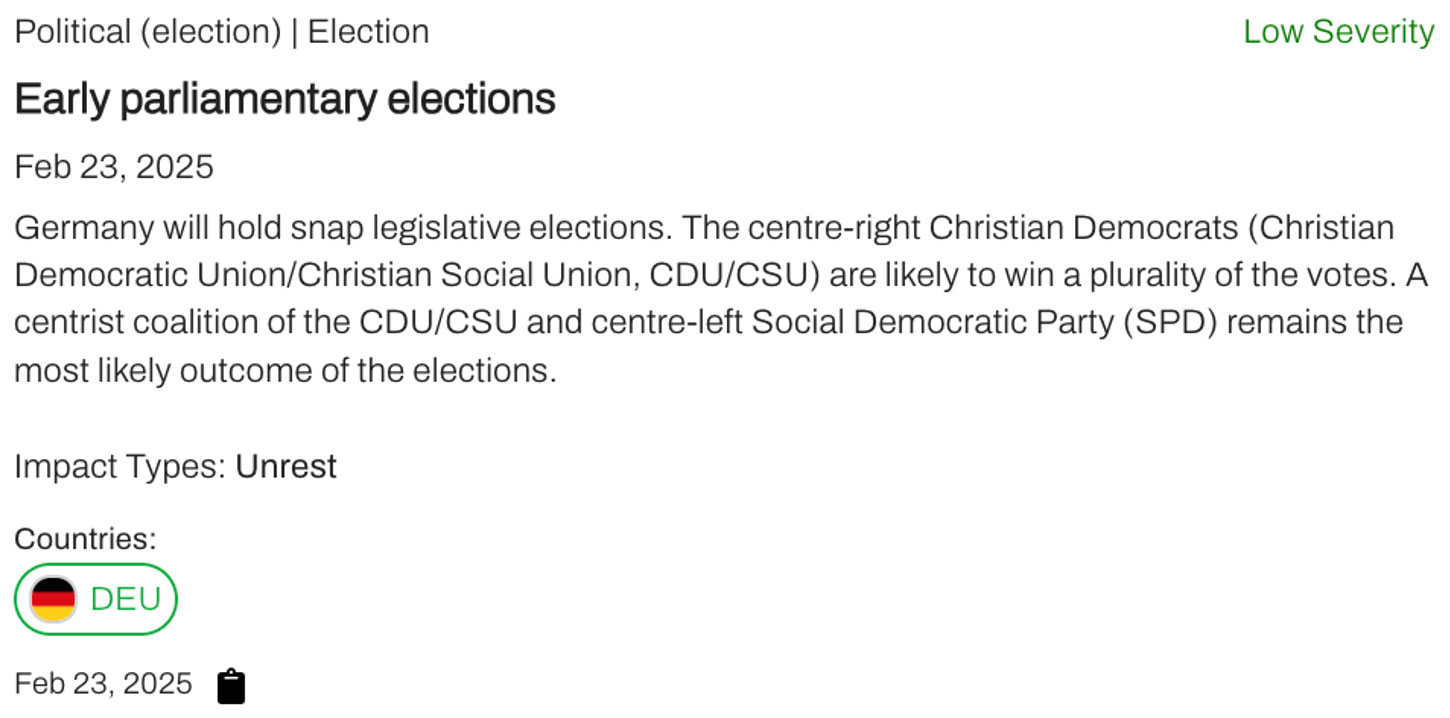Select the Unrest impact type

286,467
